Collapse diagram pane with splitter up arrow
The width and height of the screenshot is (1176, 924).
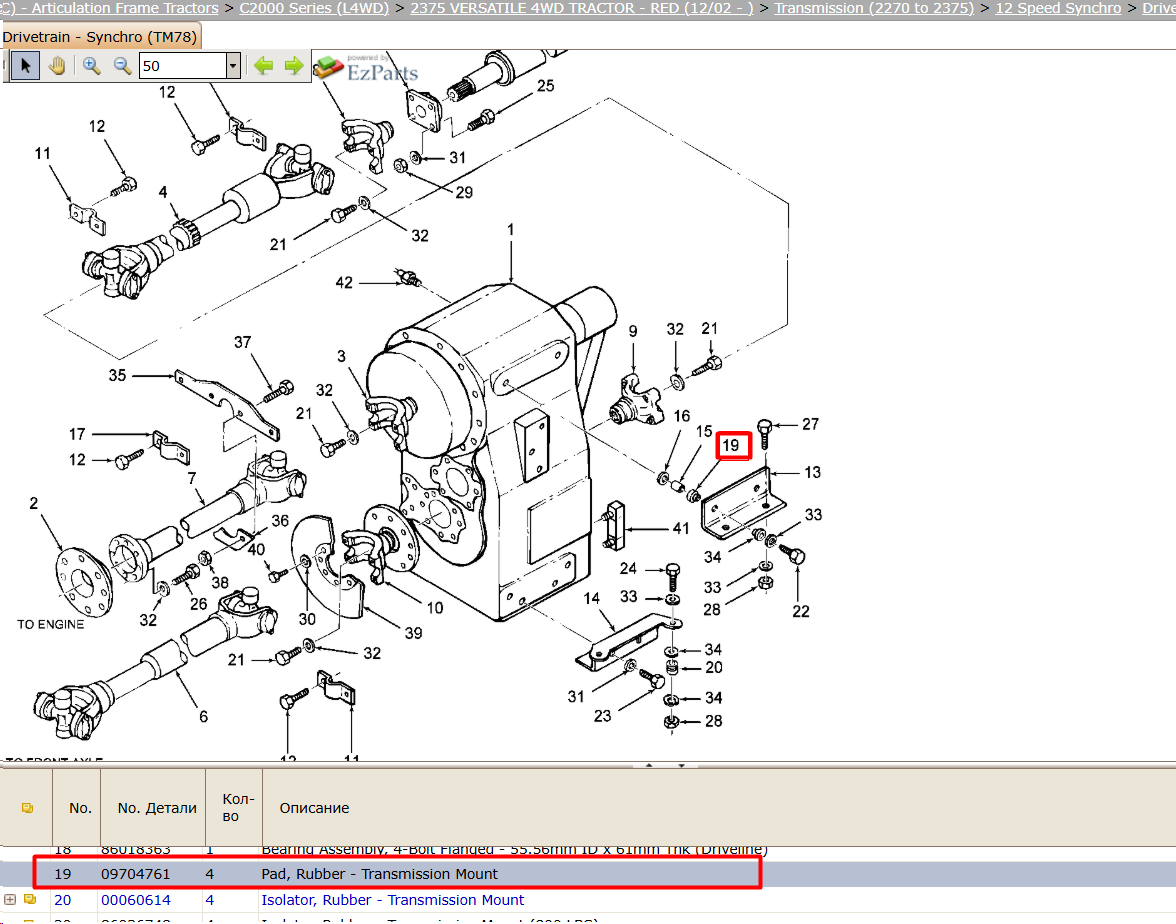[x=649, y=765]
